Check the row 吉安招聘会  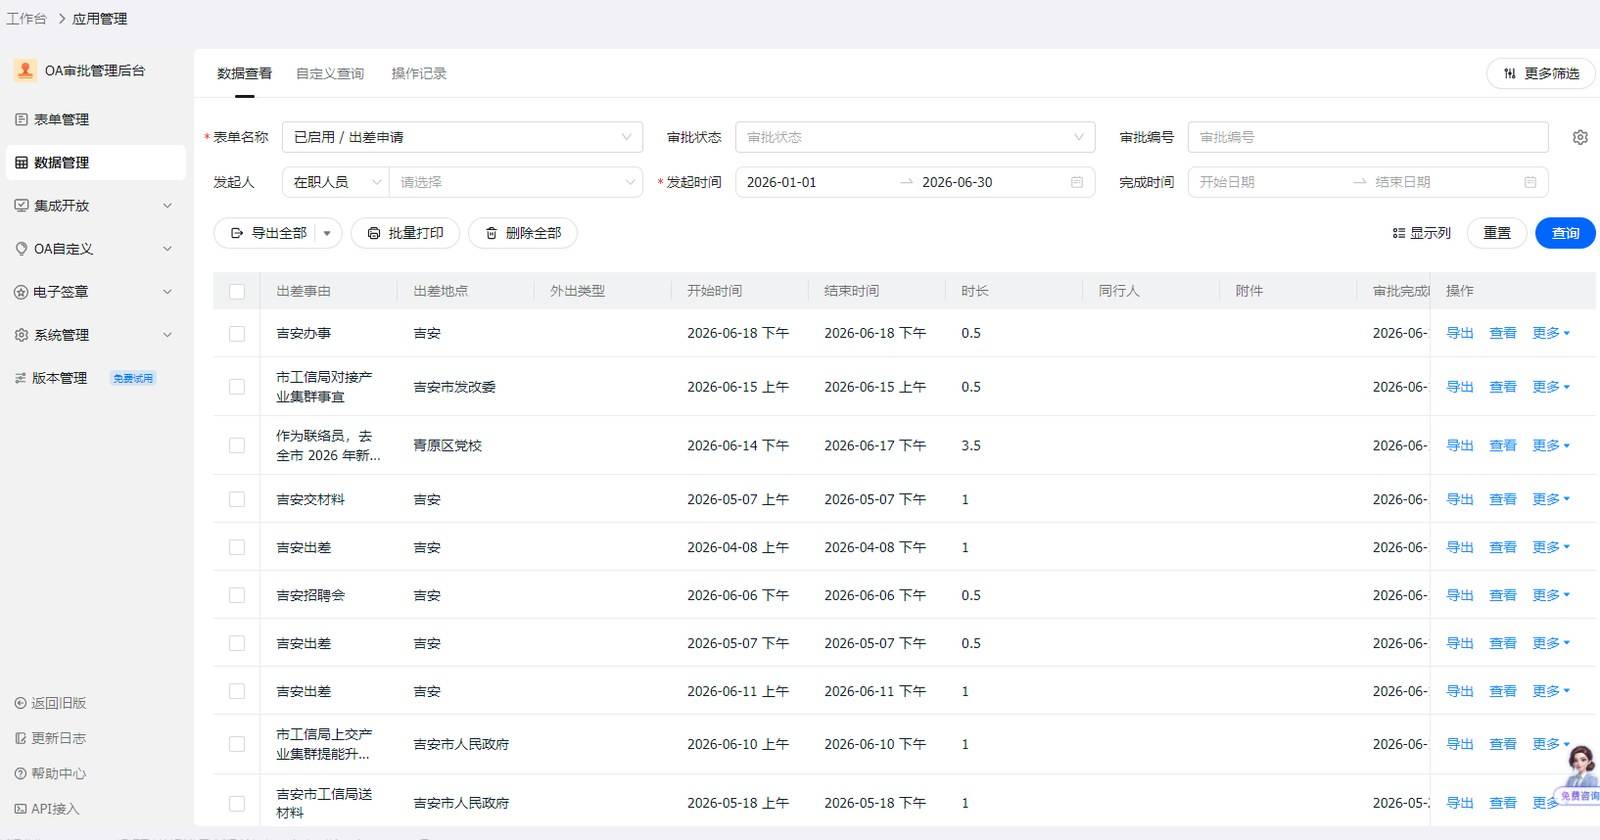(x=237, y=595)
